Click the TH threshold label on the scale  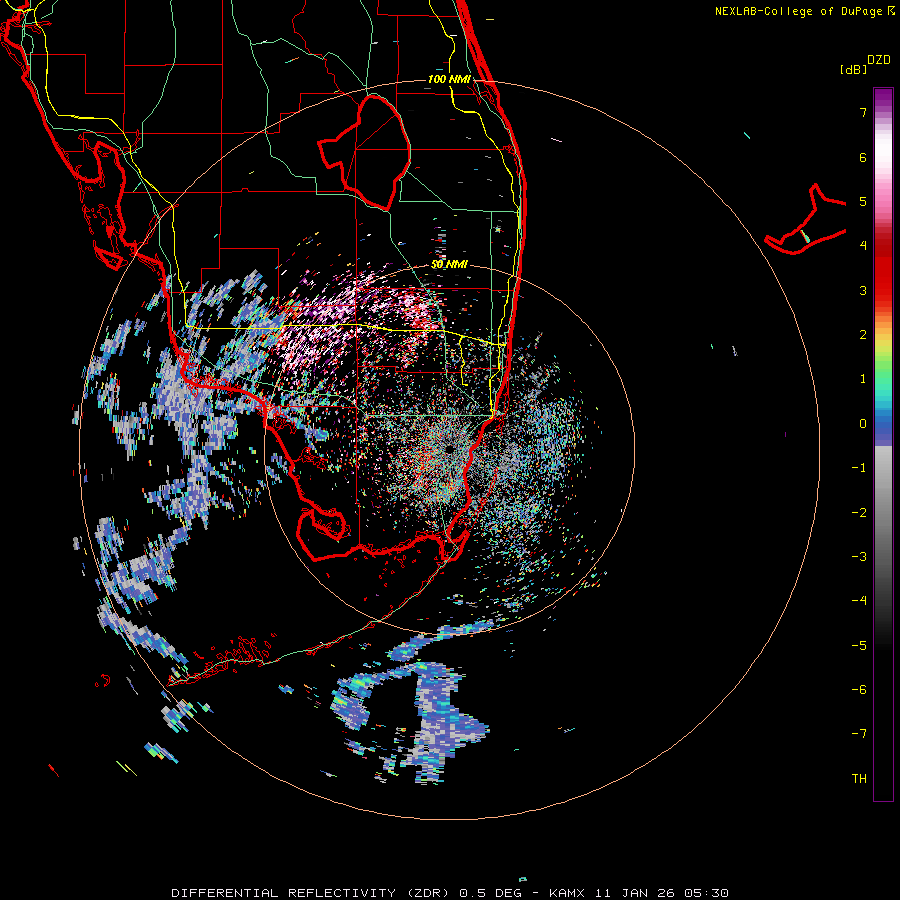pos(859,779)
